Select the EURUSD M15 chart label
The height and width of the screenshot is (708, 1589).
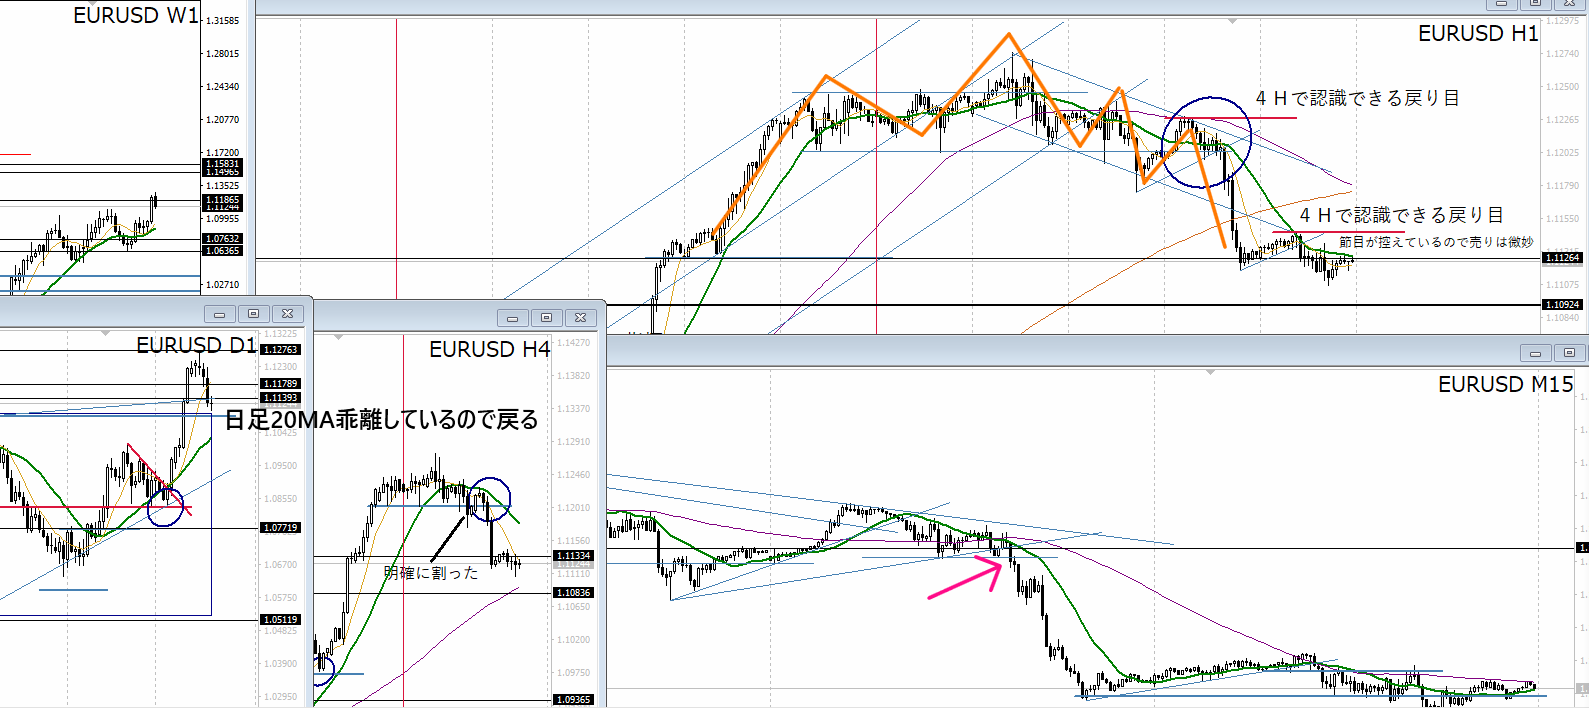[x=1505, y=385]
